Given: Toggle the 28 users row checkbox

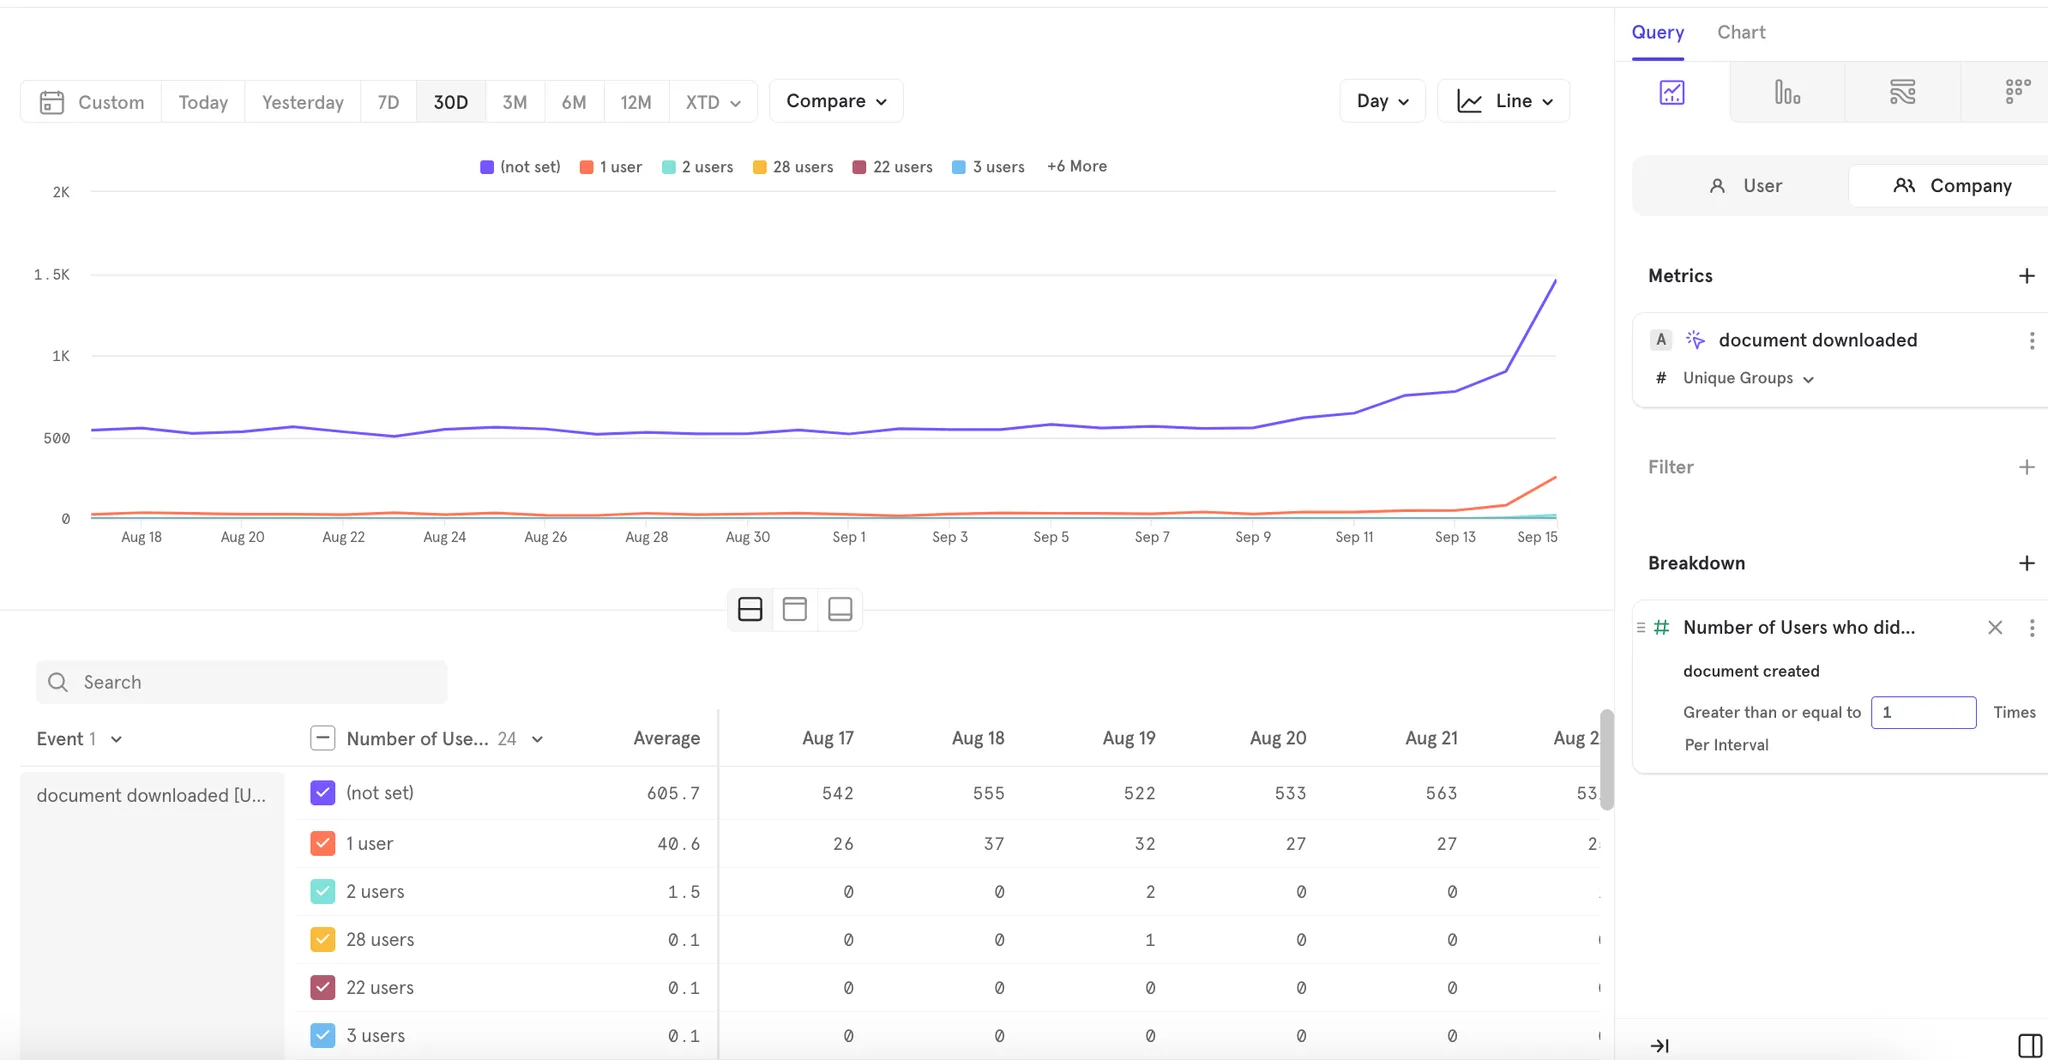Looking at the screenshot, I should (322, 939).
